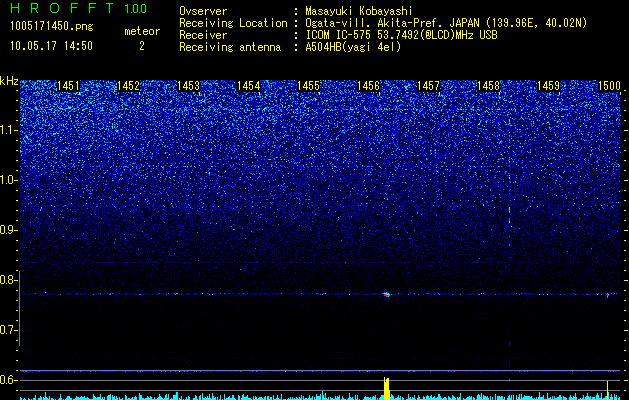The image size is (629, 400).
Task: Click the 1457 time axis marker
Action: (428, 86)
